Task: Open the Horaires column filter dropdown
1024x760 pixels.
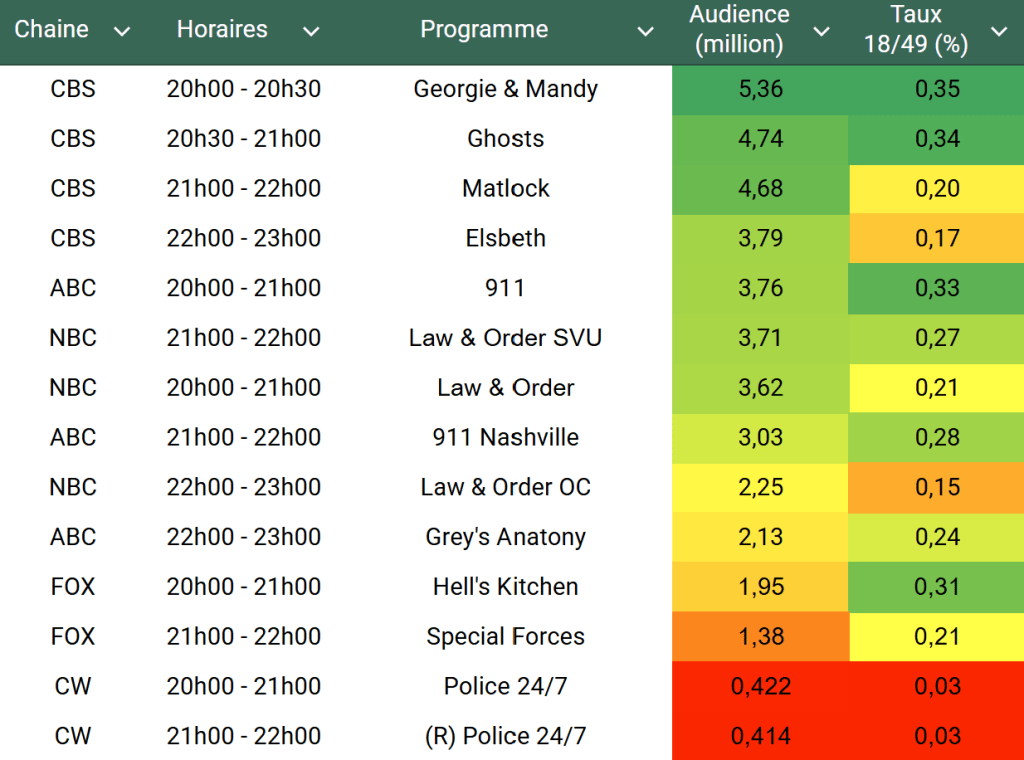Action: [x=311, y=32]
